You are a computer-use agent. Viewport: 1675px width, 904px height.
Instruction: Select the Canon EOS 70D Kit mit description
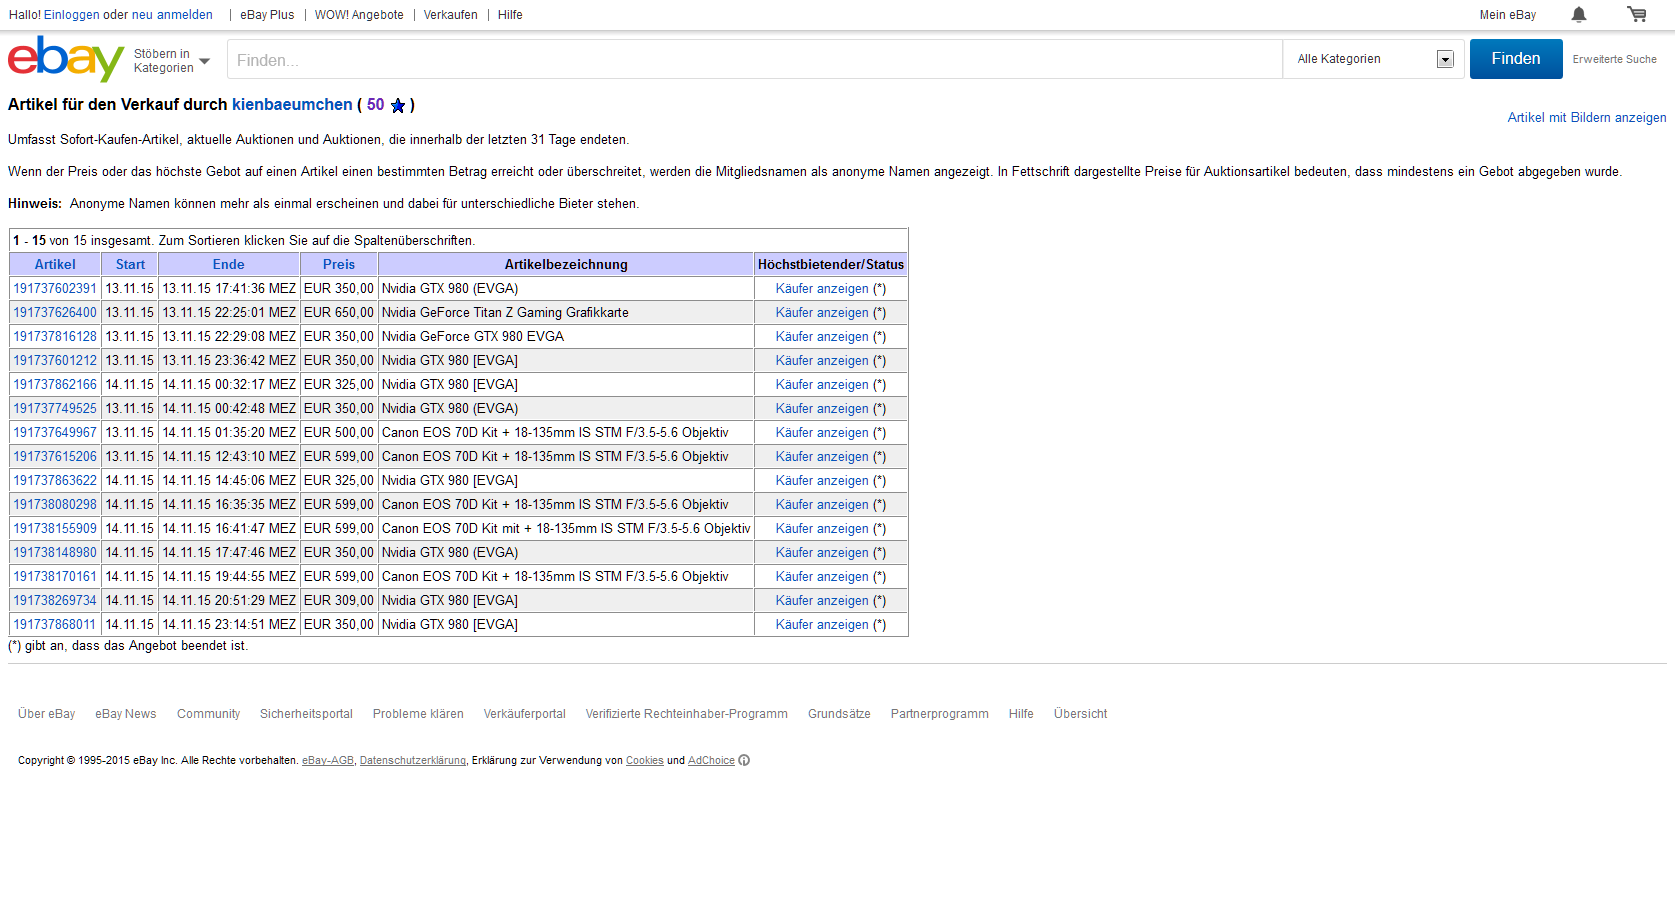[566, 528]
